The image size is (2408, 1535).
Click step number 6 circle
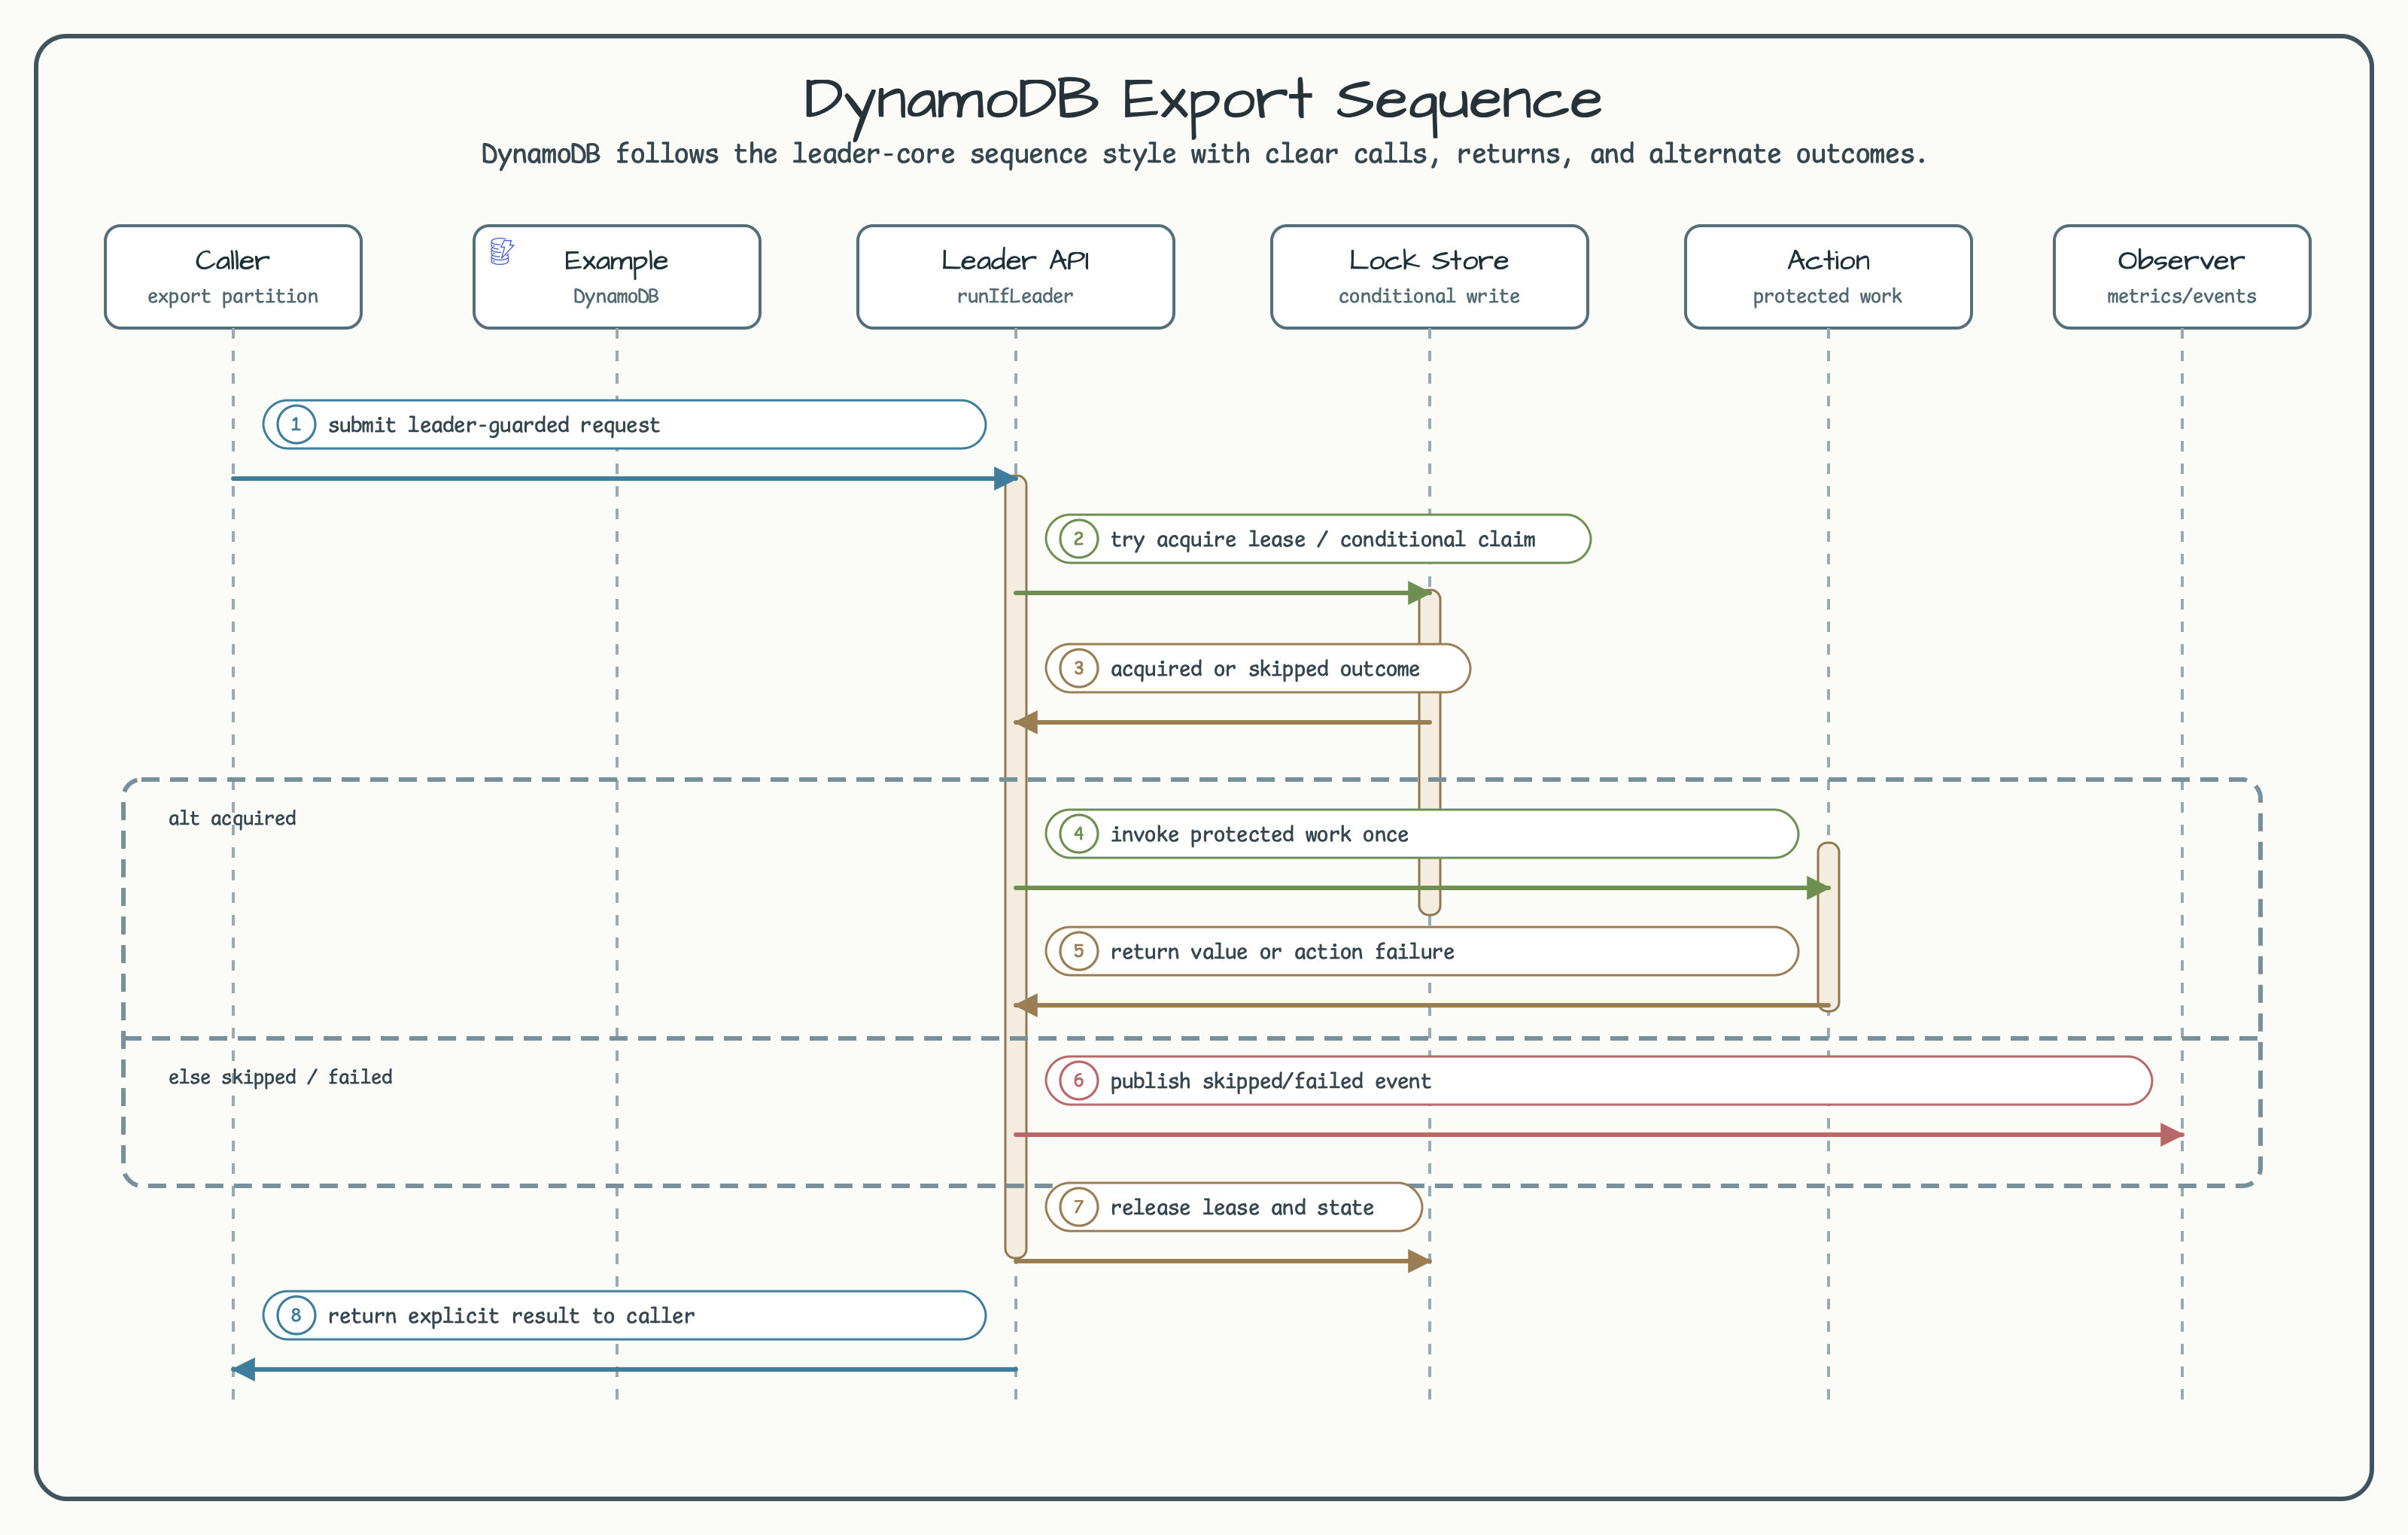click(1078, 1080)
